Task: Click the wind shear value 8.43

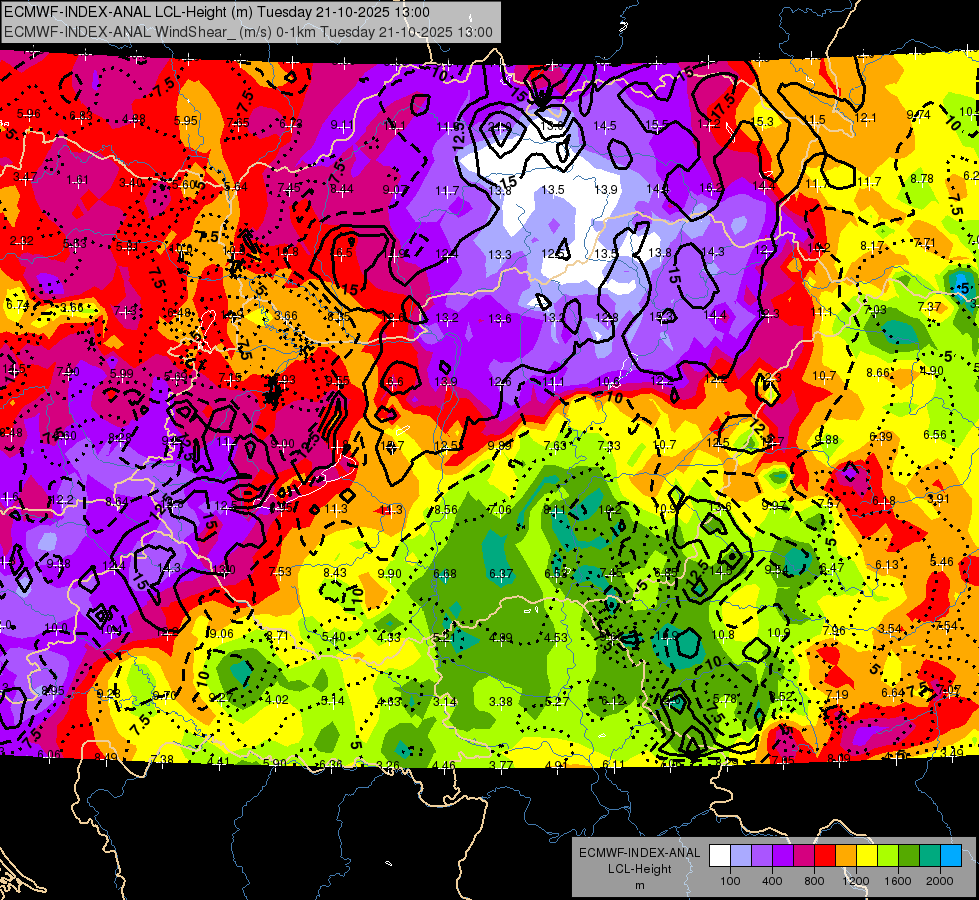Action: pyautogui.click(x=335, y=572)
